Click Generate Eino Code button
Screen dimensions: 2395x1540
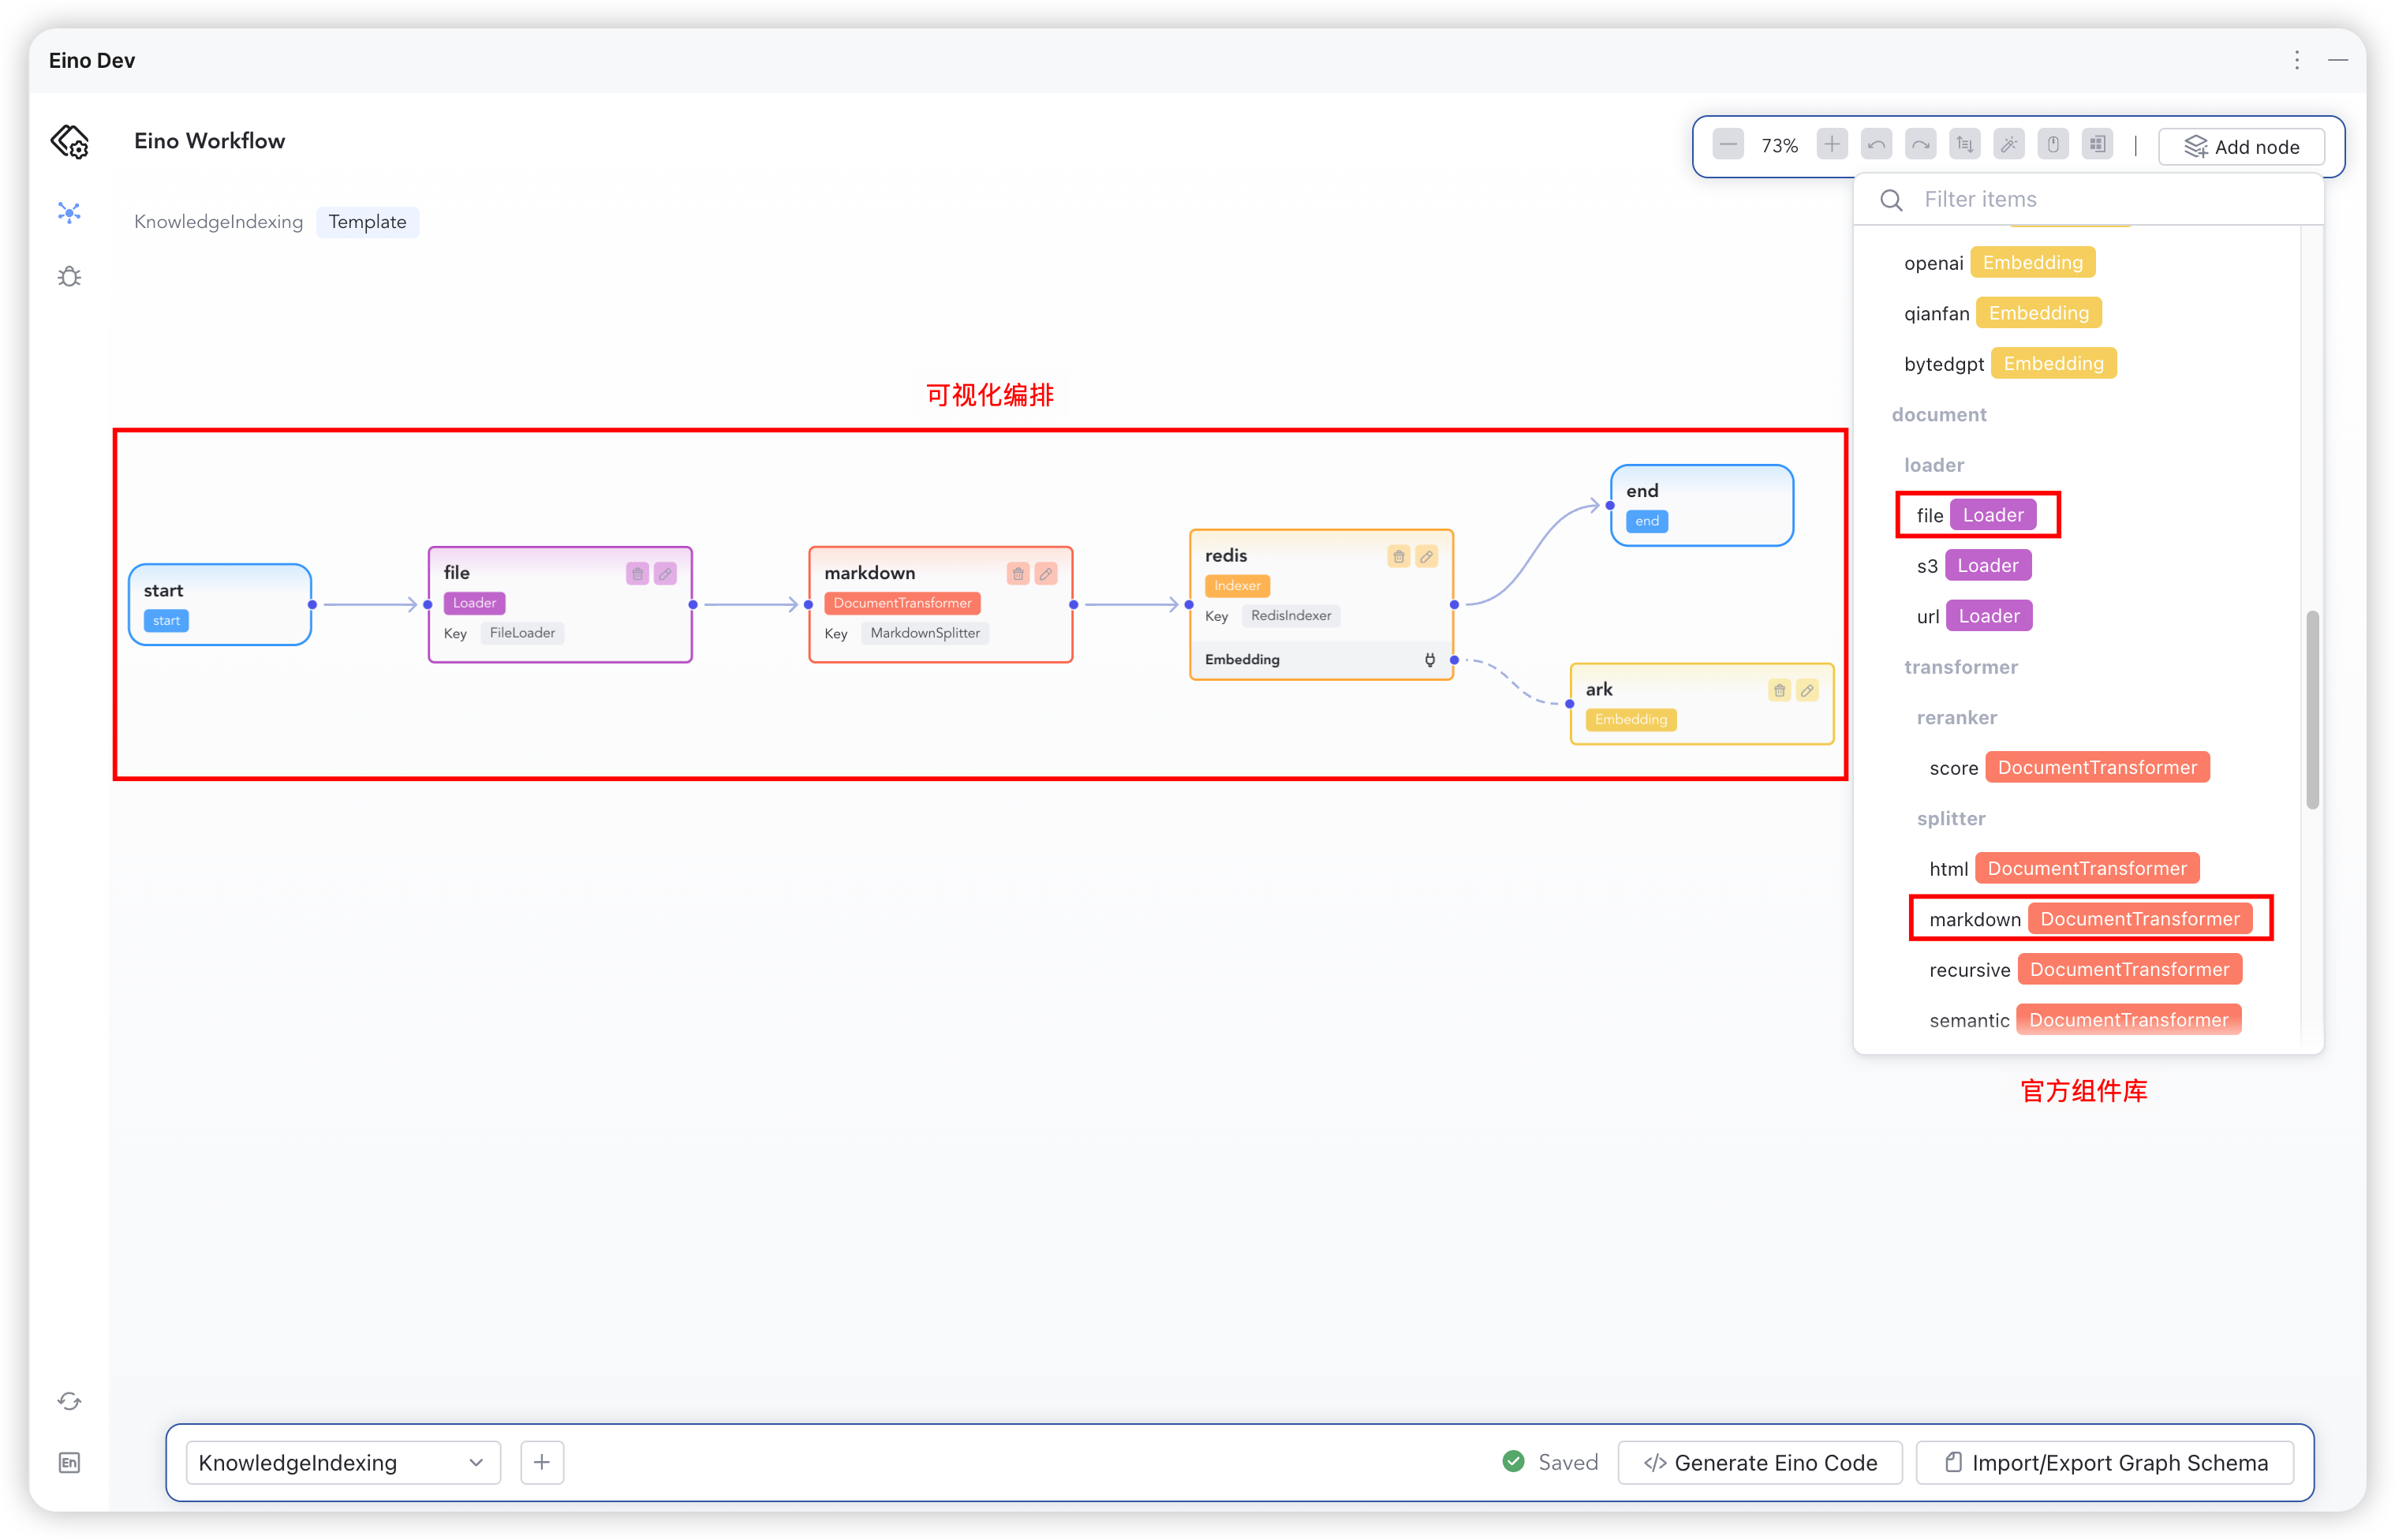coord(1760,1463)
